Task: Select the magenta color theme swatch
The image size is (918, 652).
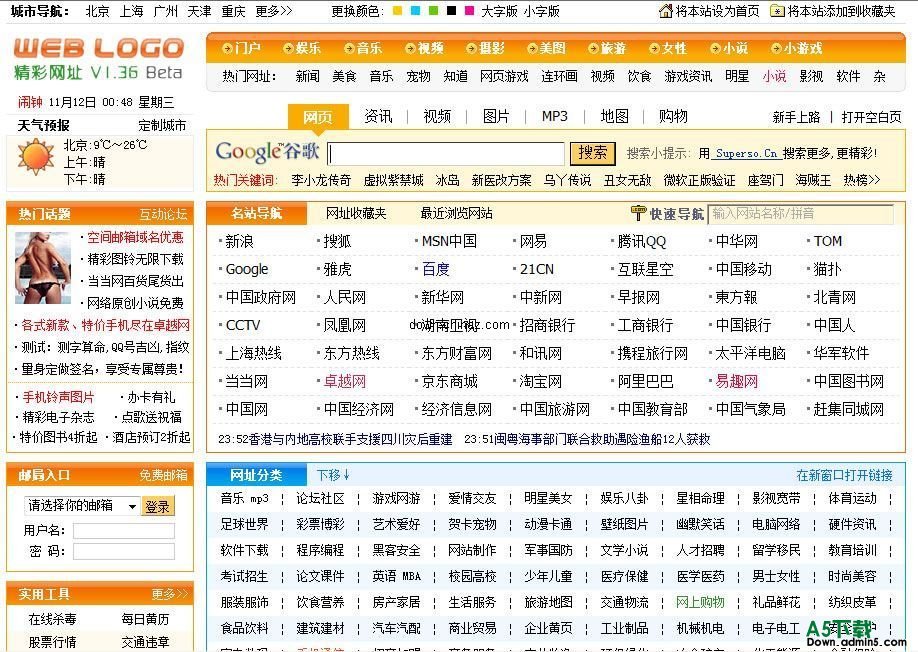Action: 469,11
